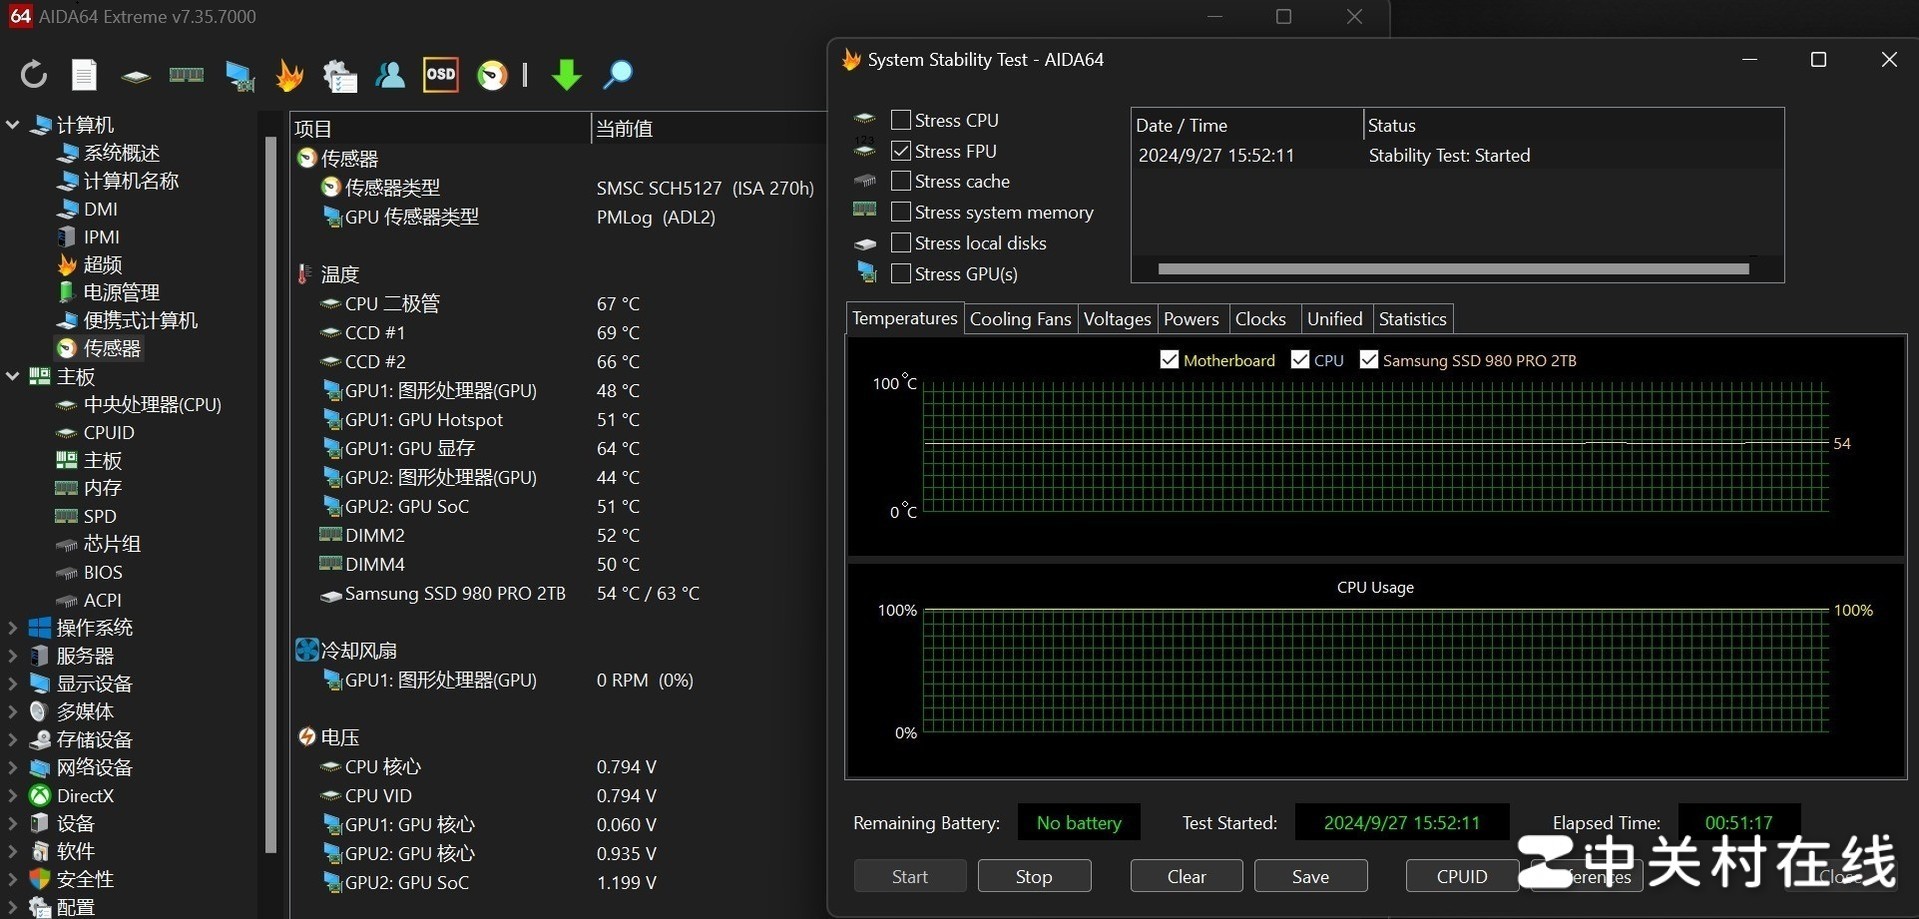This screenshot has height=919, width=1919.
Task: Click the magnifier search toolbar icon
Action: [x=617, y=75]
